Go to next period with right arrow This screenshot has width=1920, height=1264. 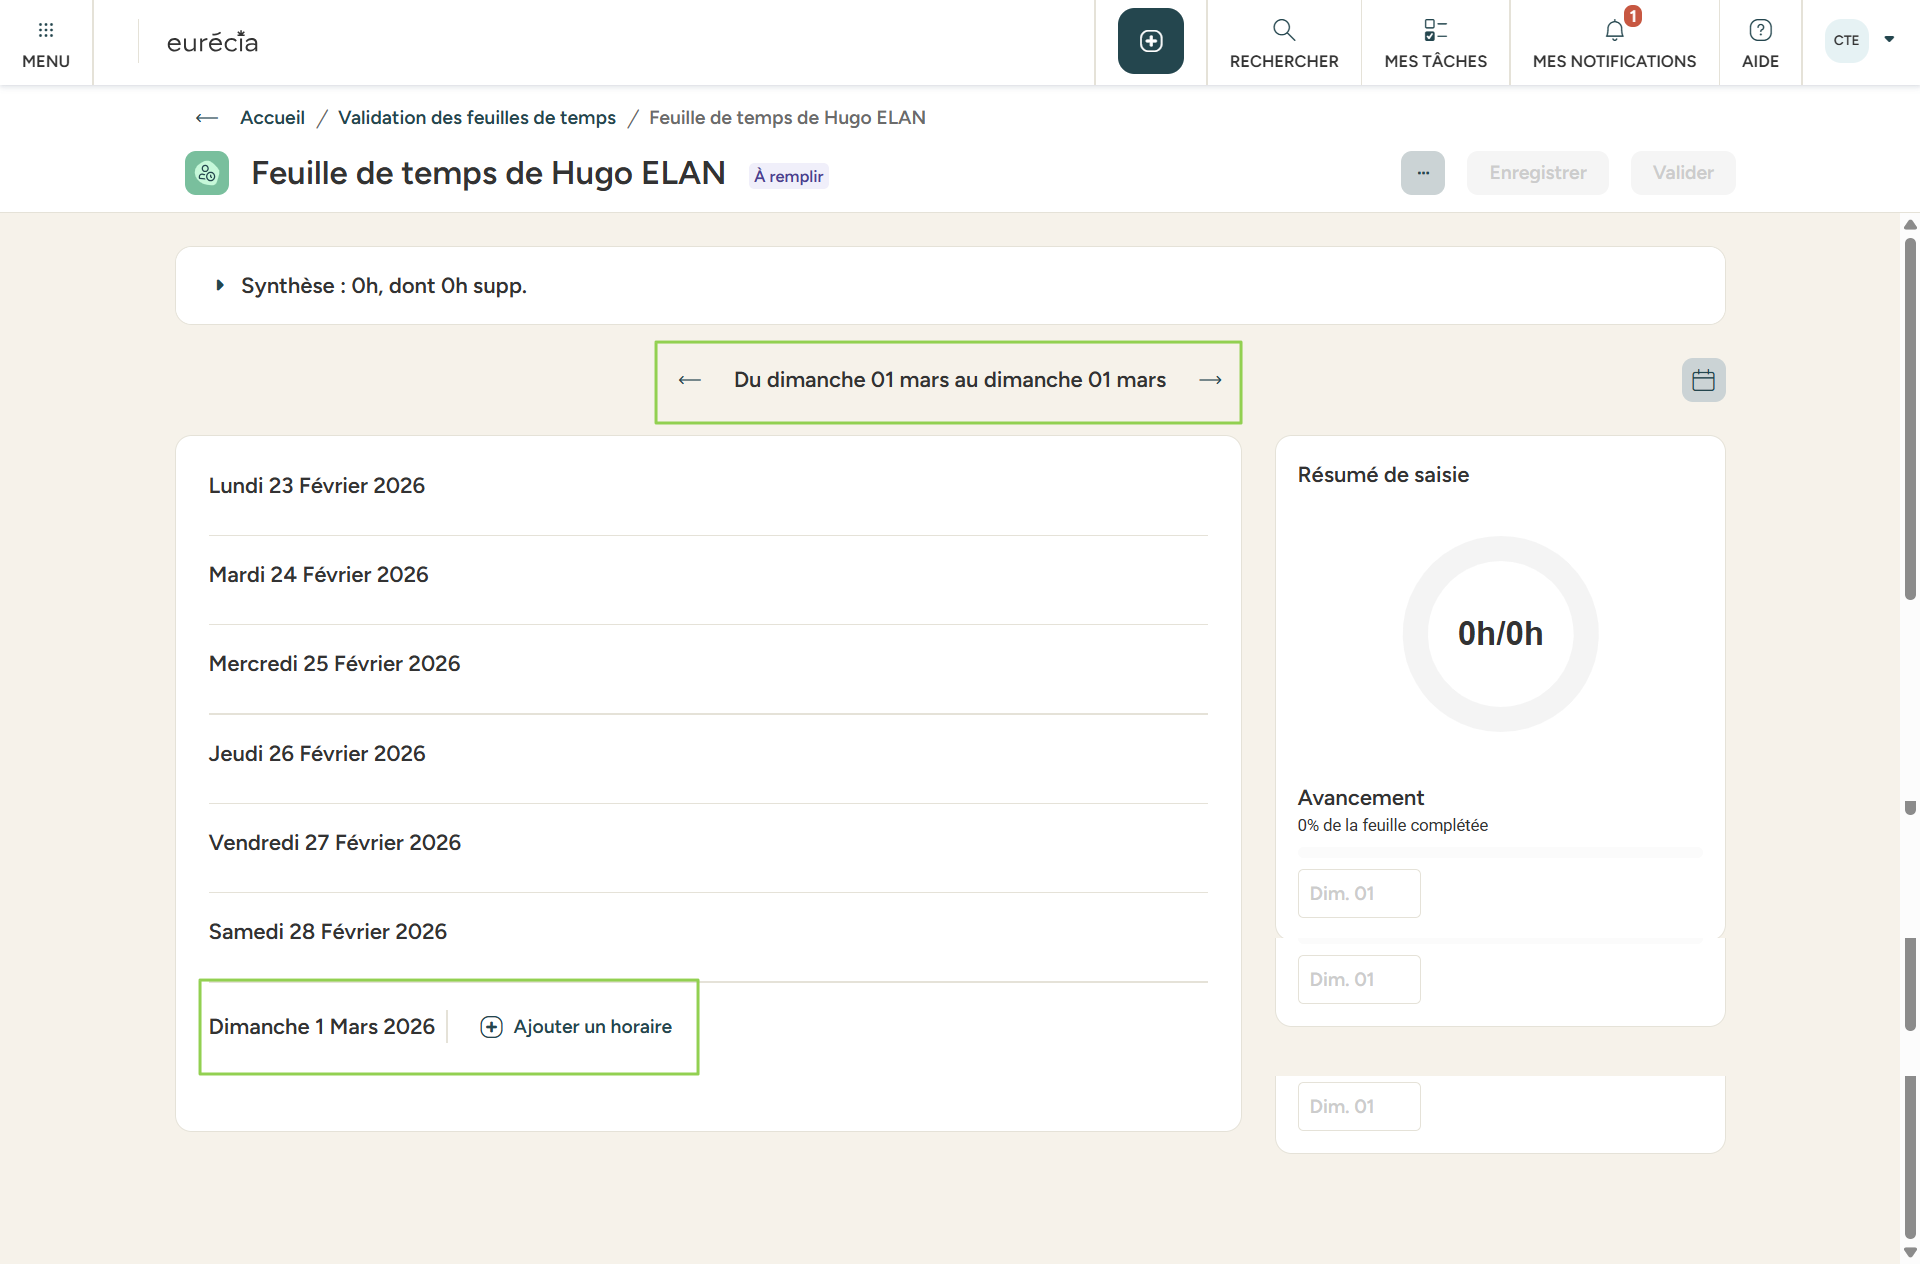(1210, 380)
